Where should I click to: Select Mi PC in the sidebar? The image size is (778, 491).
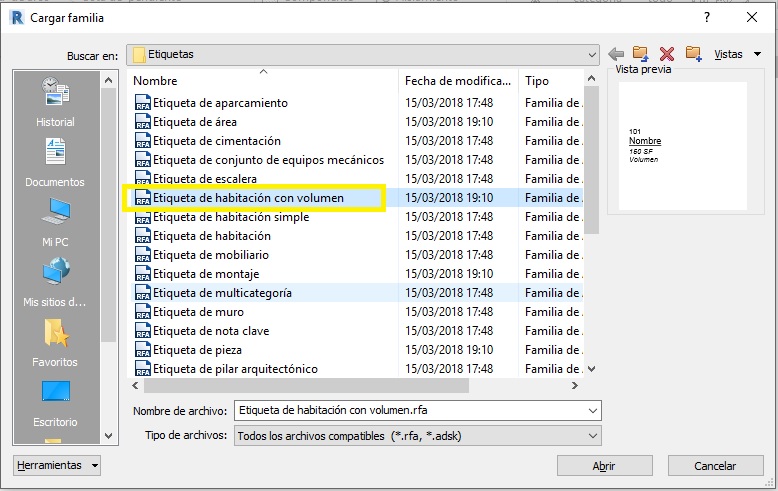click(55, 224)
